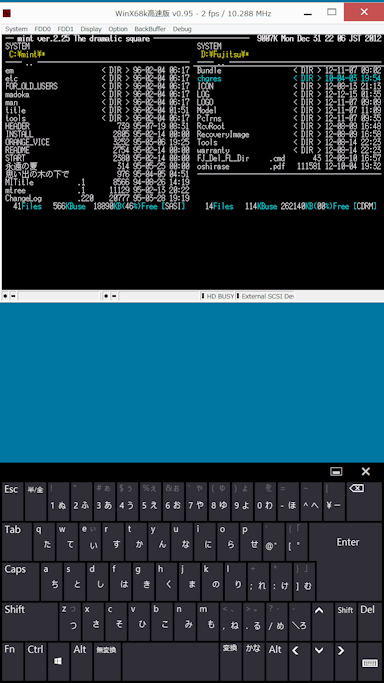
Task: Tap the right arrow key on keyboard
Action: [341, 662]
